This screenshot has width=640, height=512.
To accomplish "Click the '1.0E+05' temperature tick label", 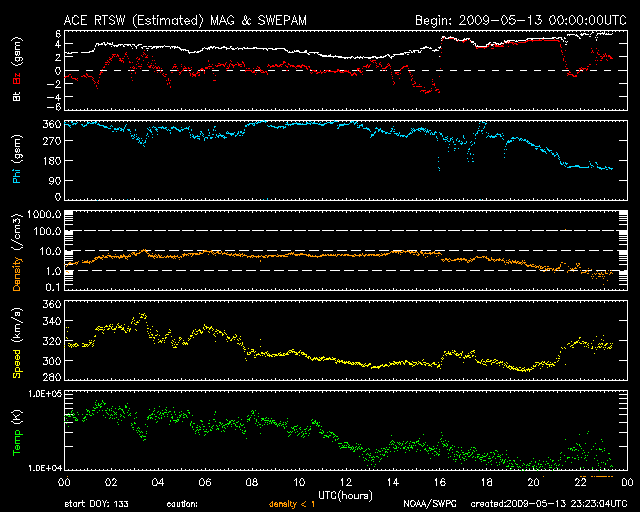I will point(44,394).
